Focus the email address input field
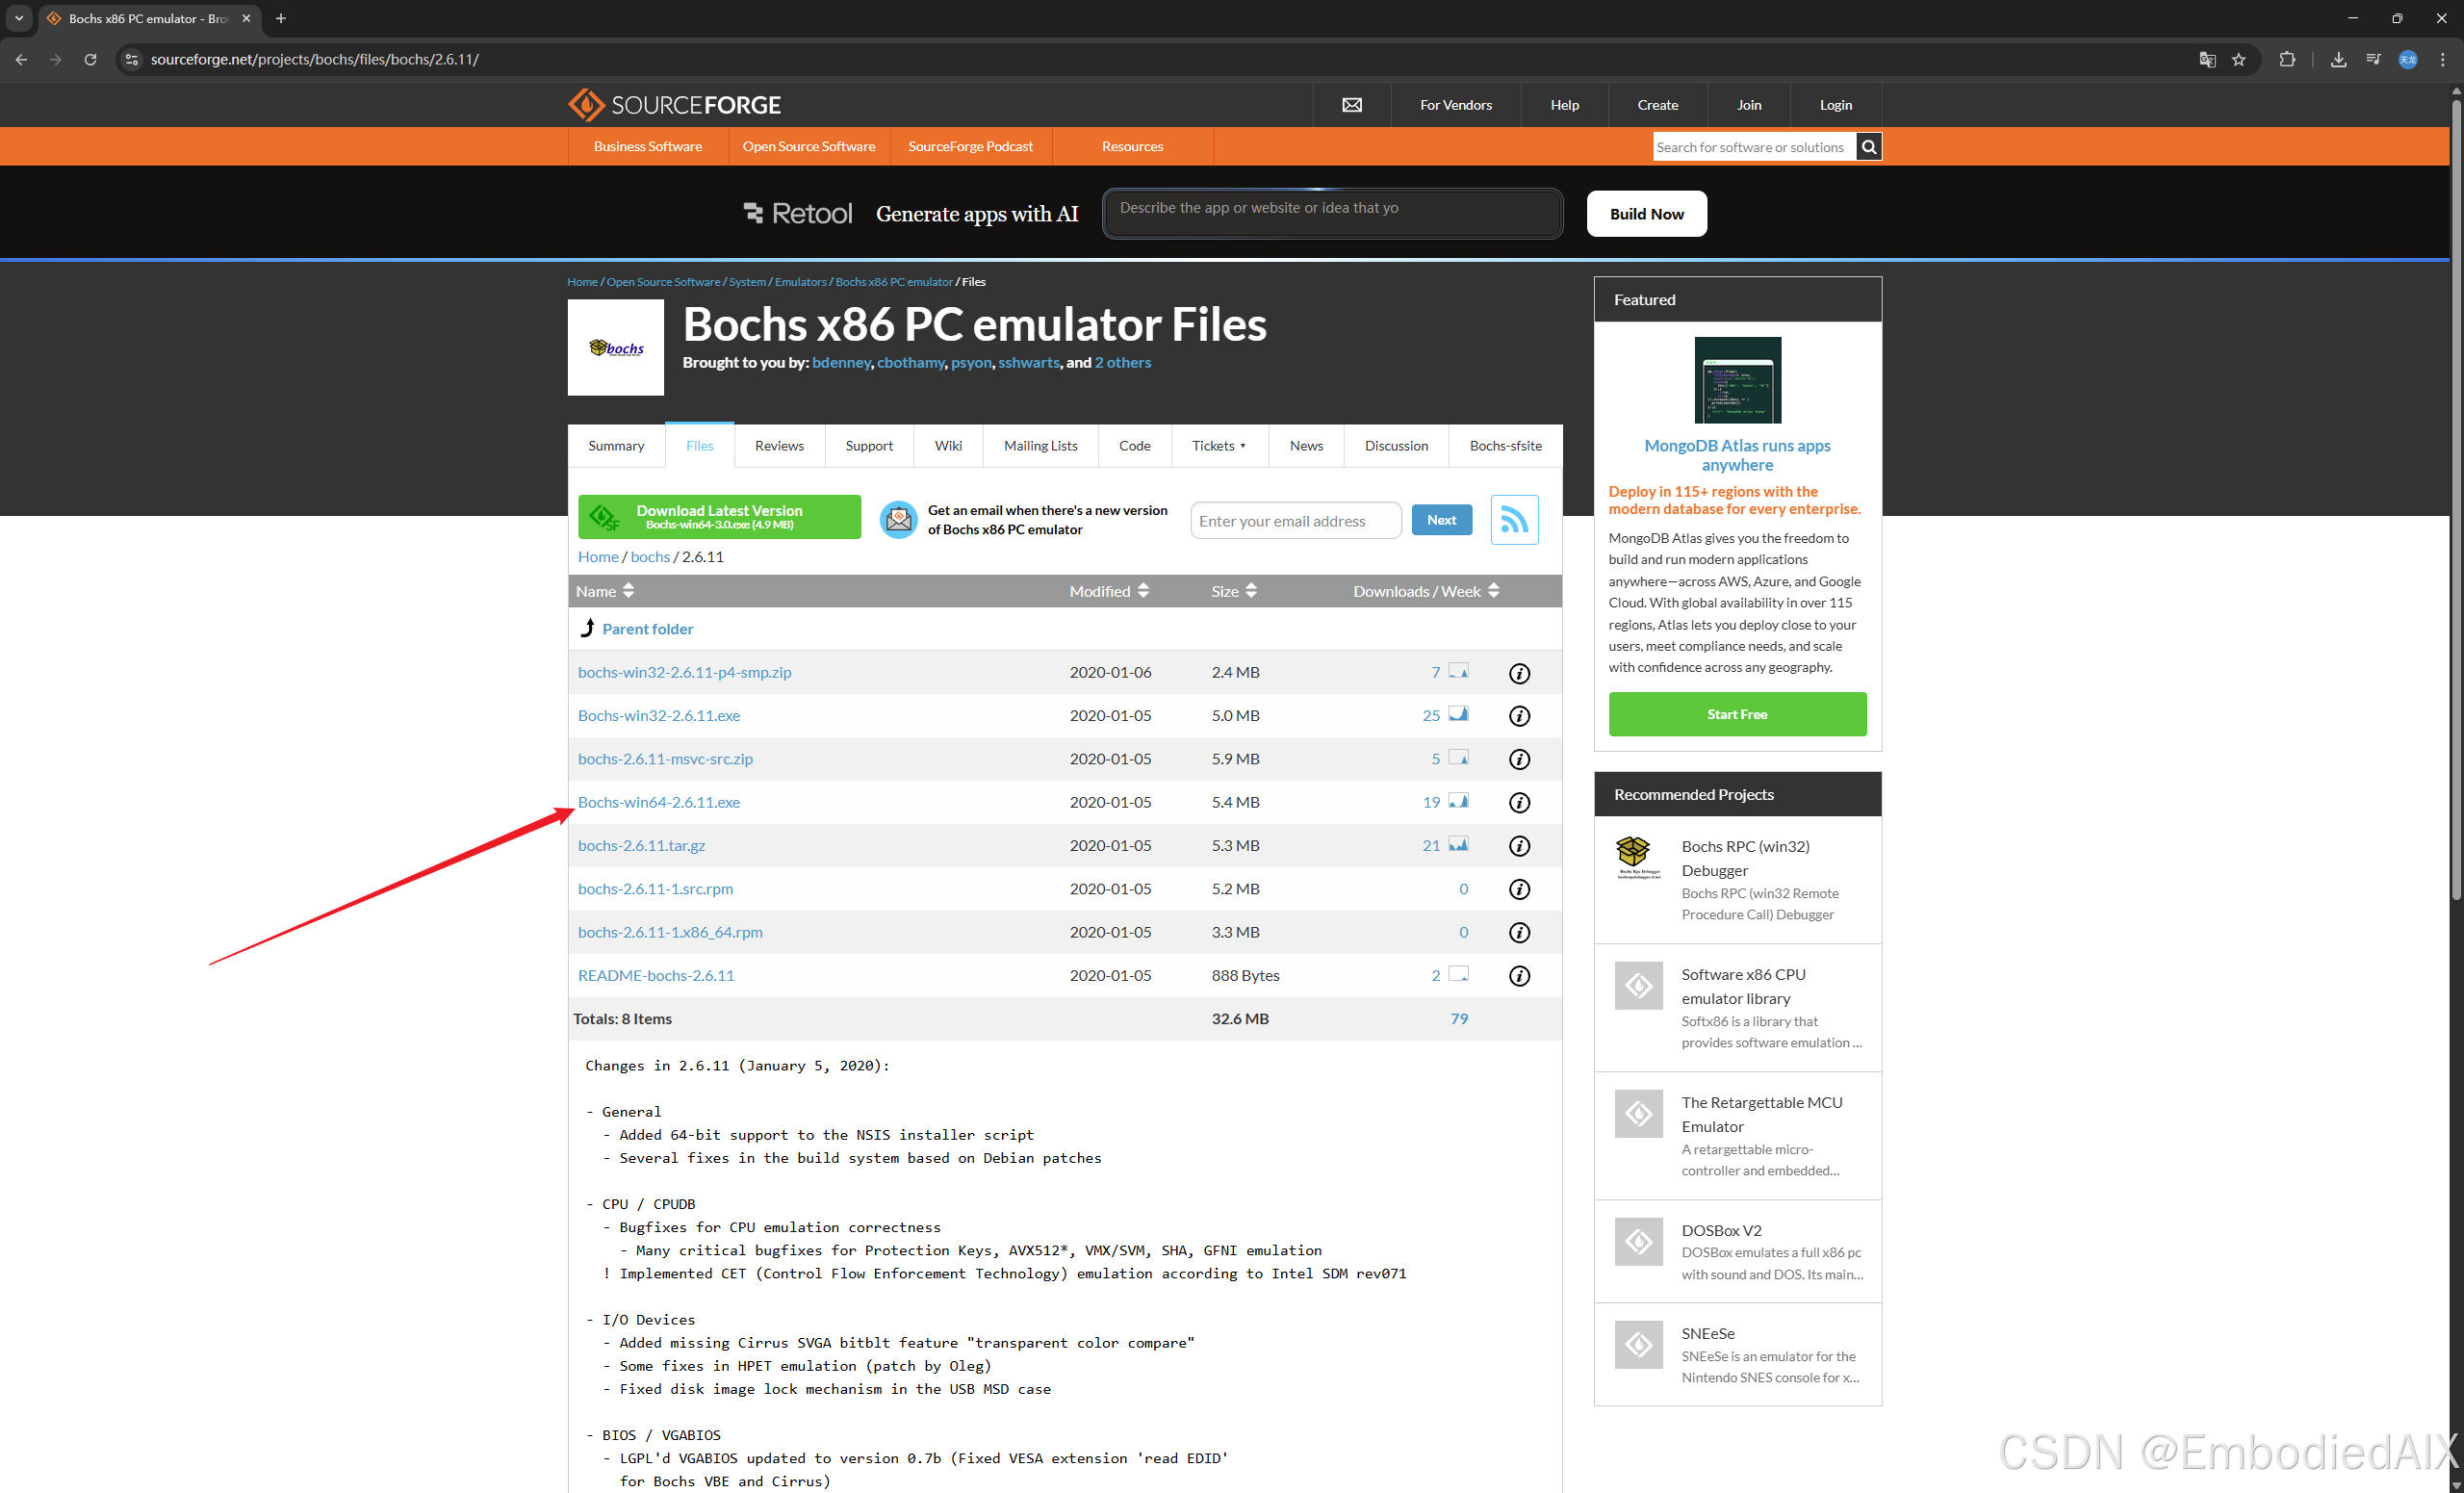Screen dimensions: 2464x1493 1295,521
